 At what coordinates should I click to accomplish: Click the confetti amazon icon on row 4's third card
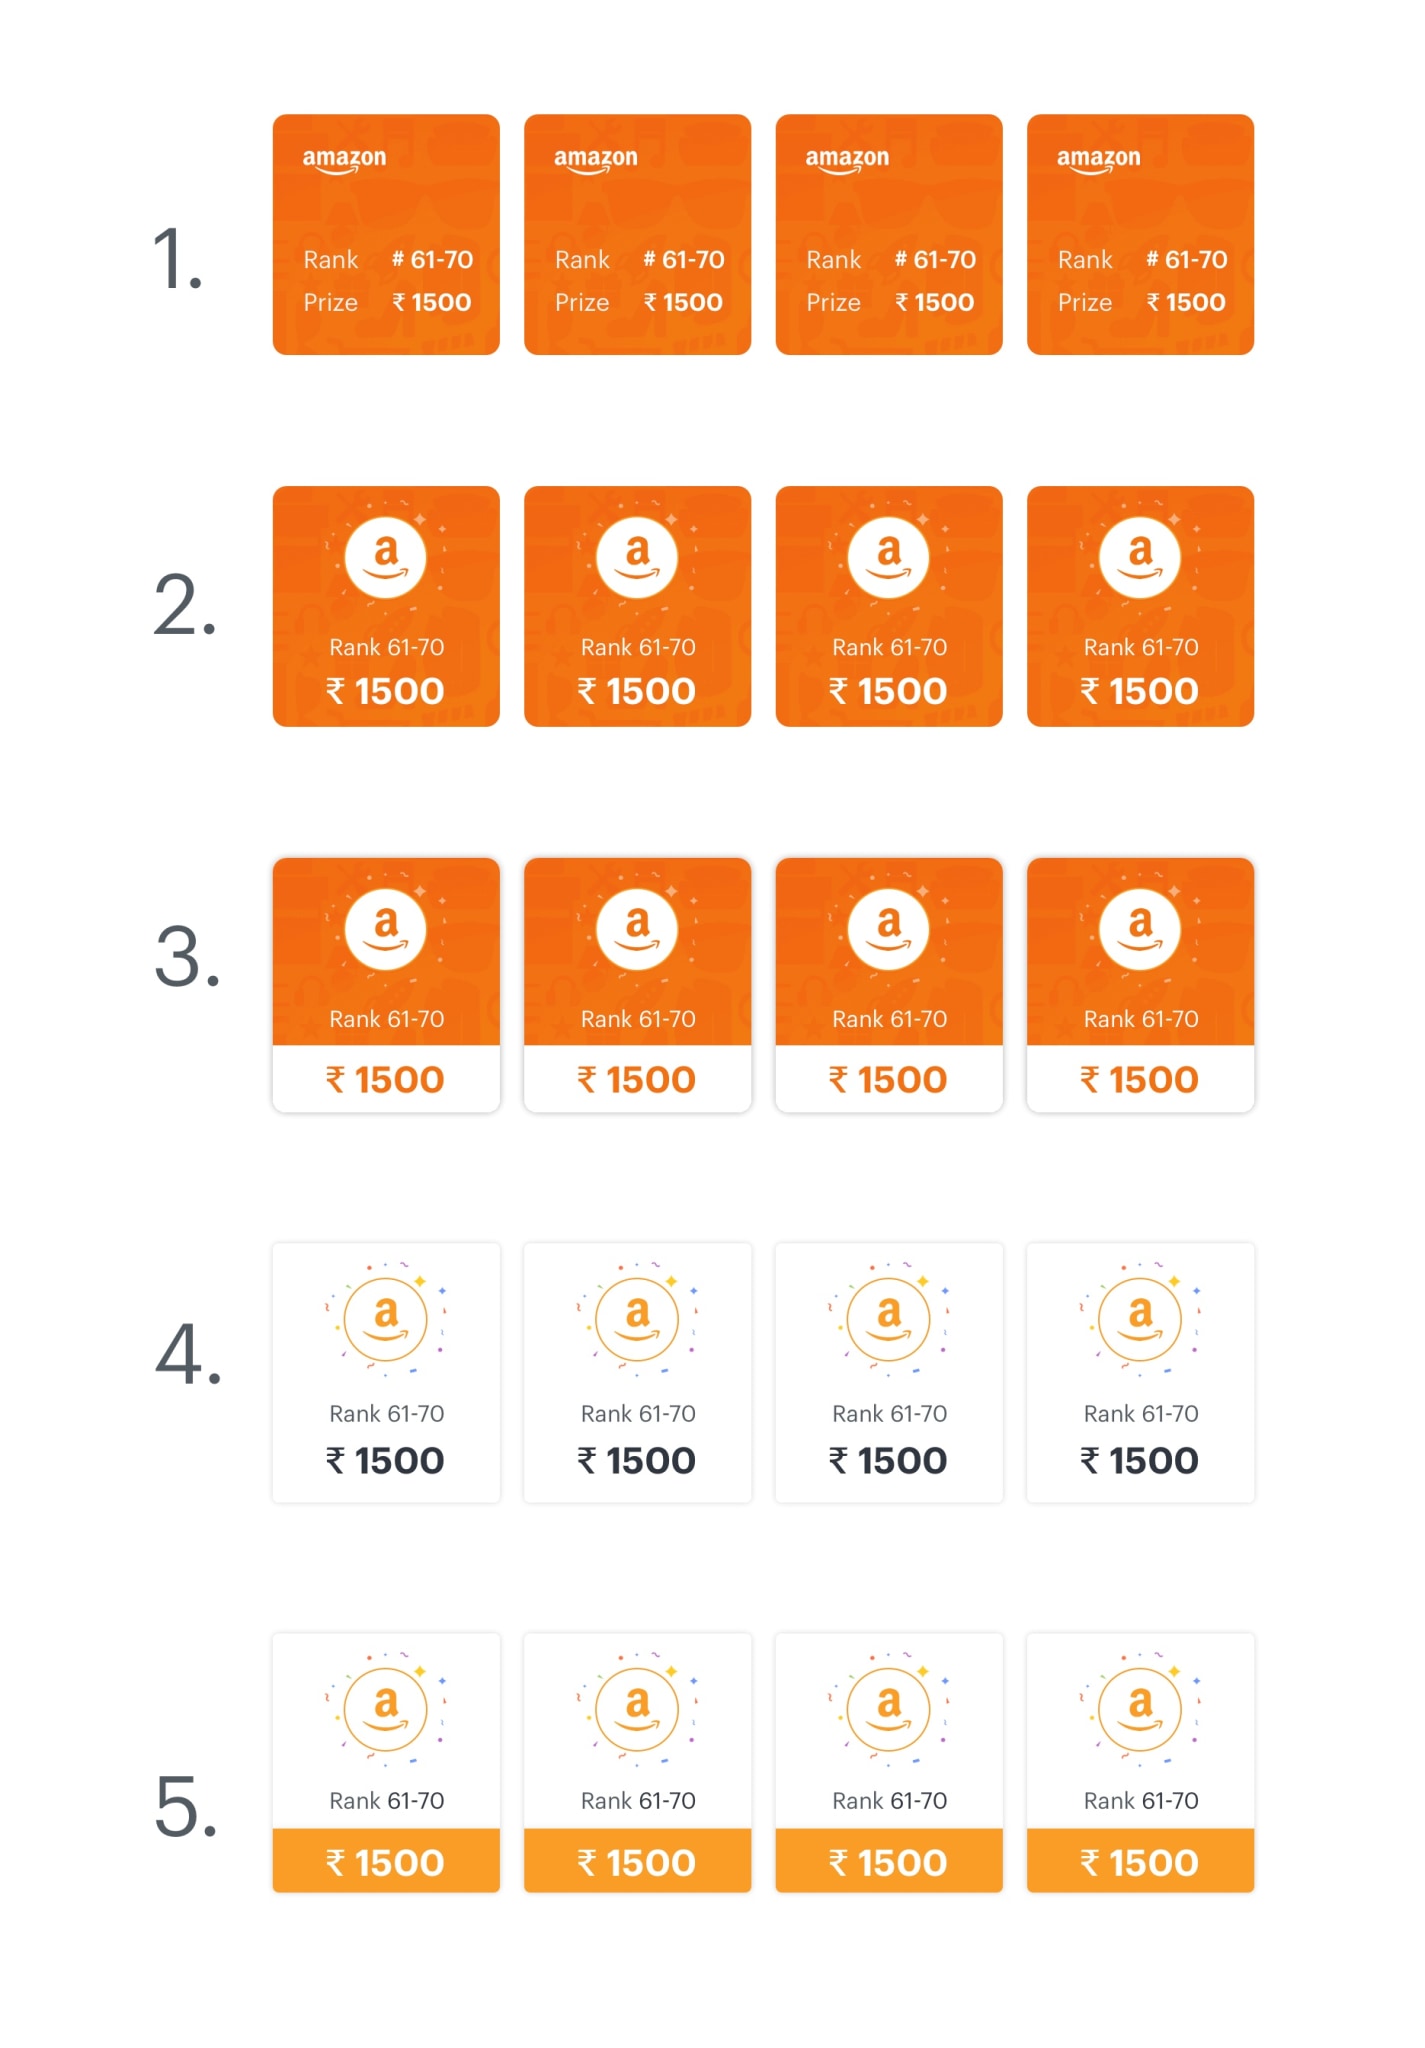click(x=889, y=1319)
